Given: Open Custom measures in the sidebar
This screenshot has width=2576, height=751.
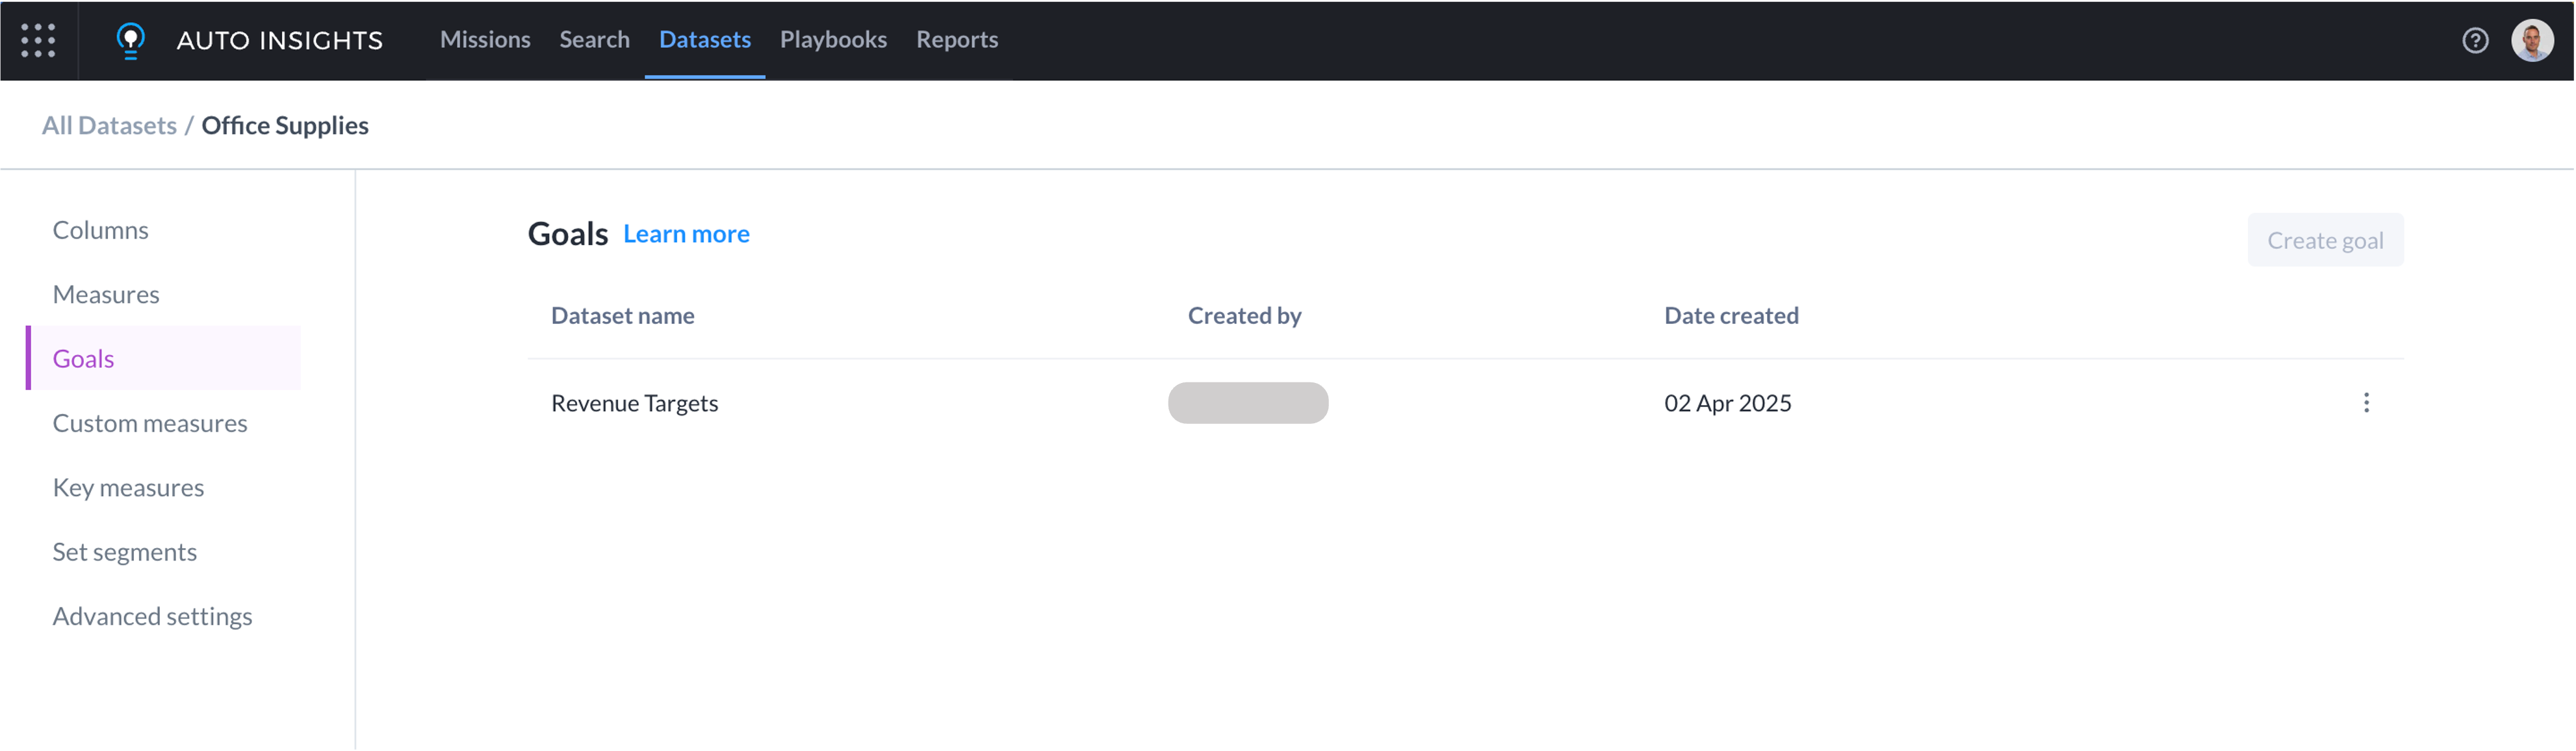Looking at the screenshot, I should [150, 423].
